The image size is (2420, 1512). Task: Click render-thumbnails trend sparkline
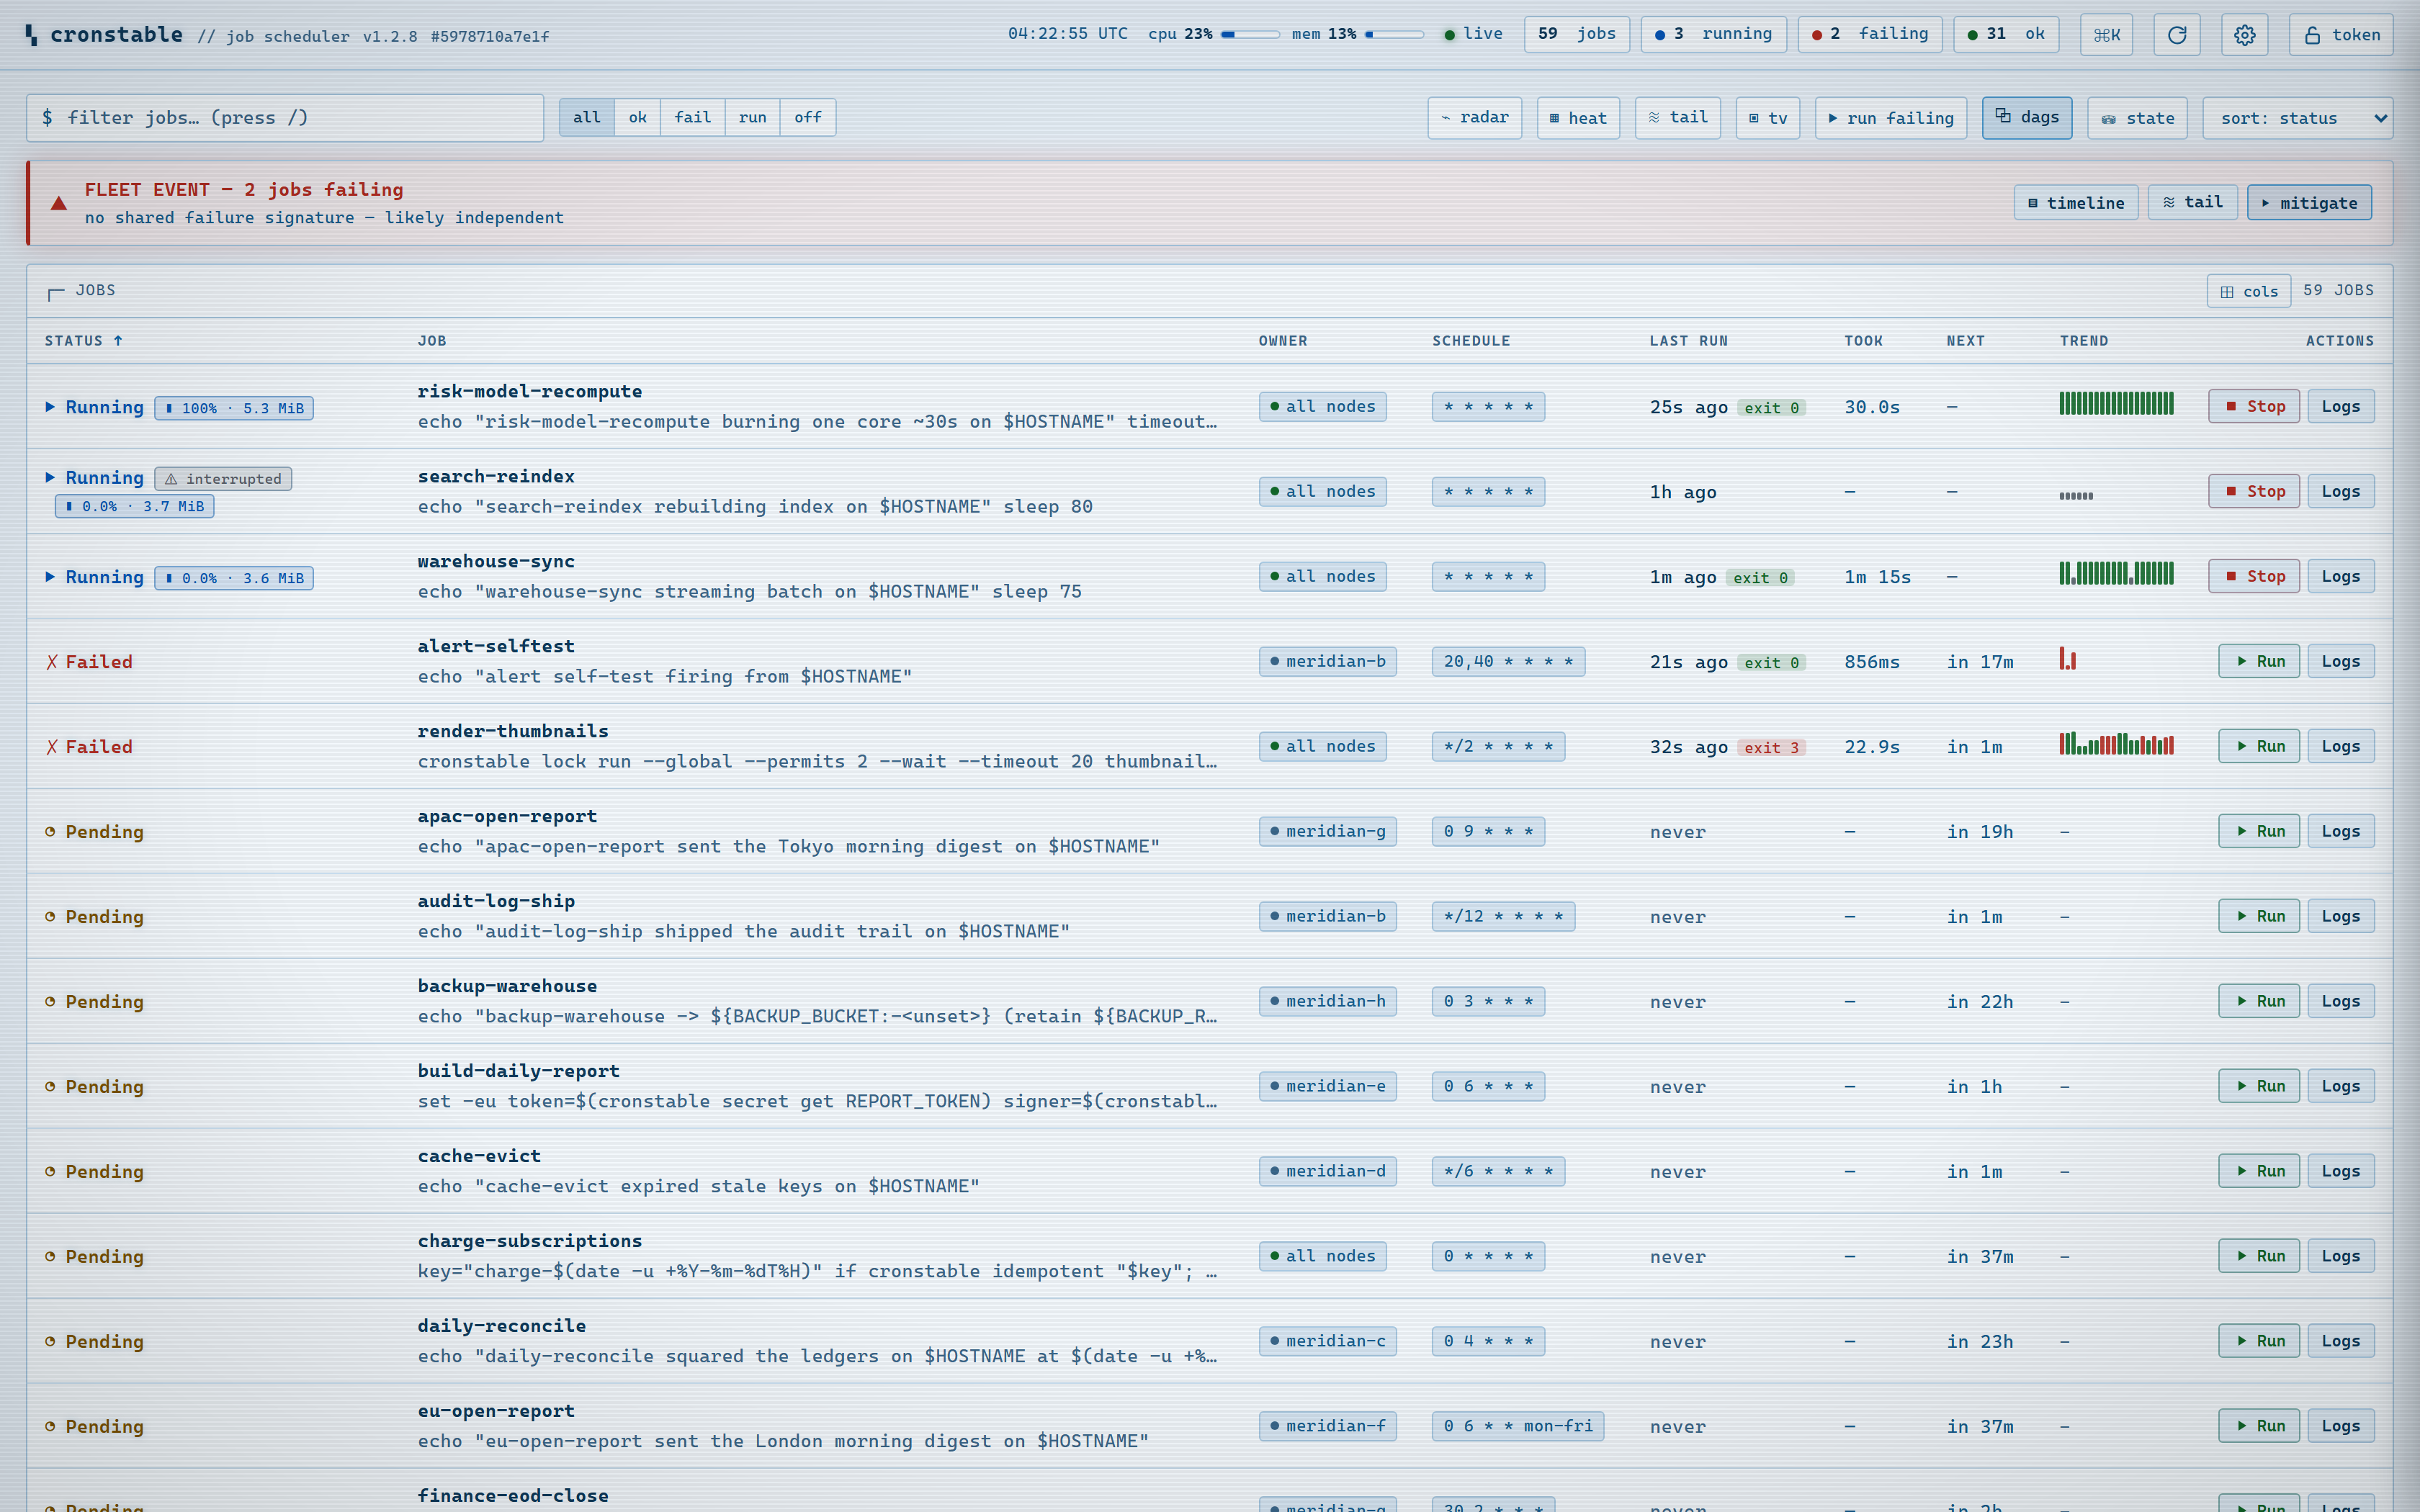click(x=2116, y=744)
